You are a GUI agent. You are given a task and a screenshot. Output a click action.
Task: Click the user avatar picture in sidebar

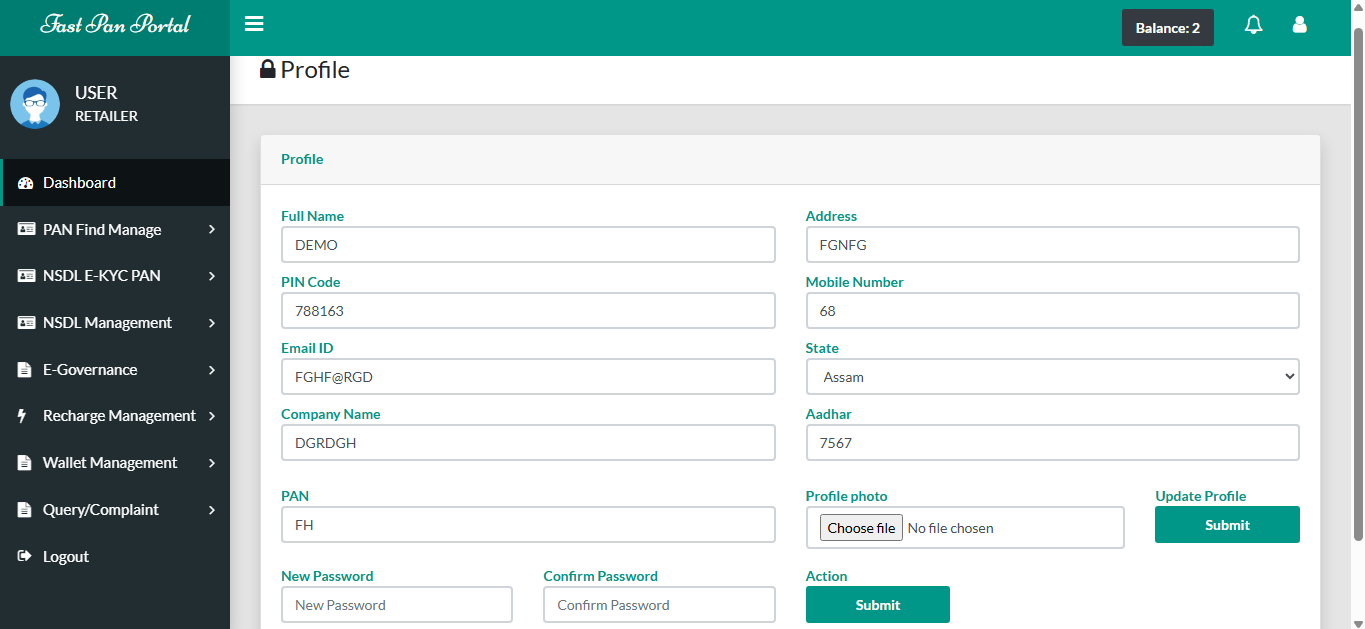[35, 104]
